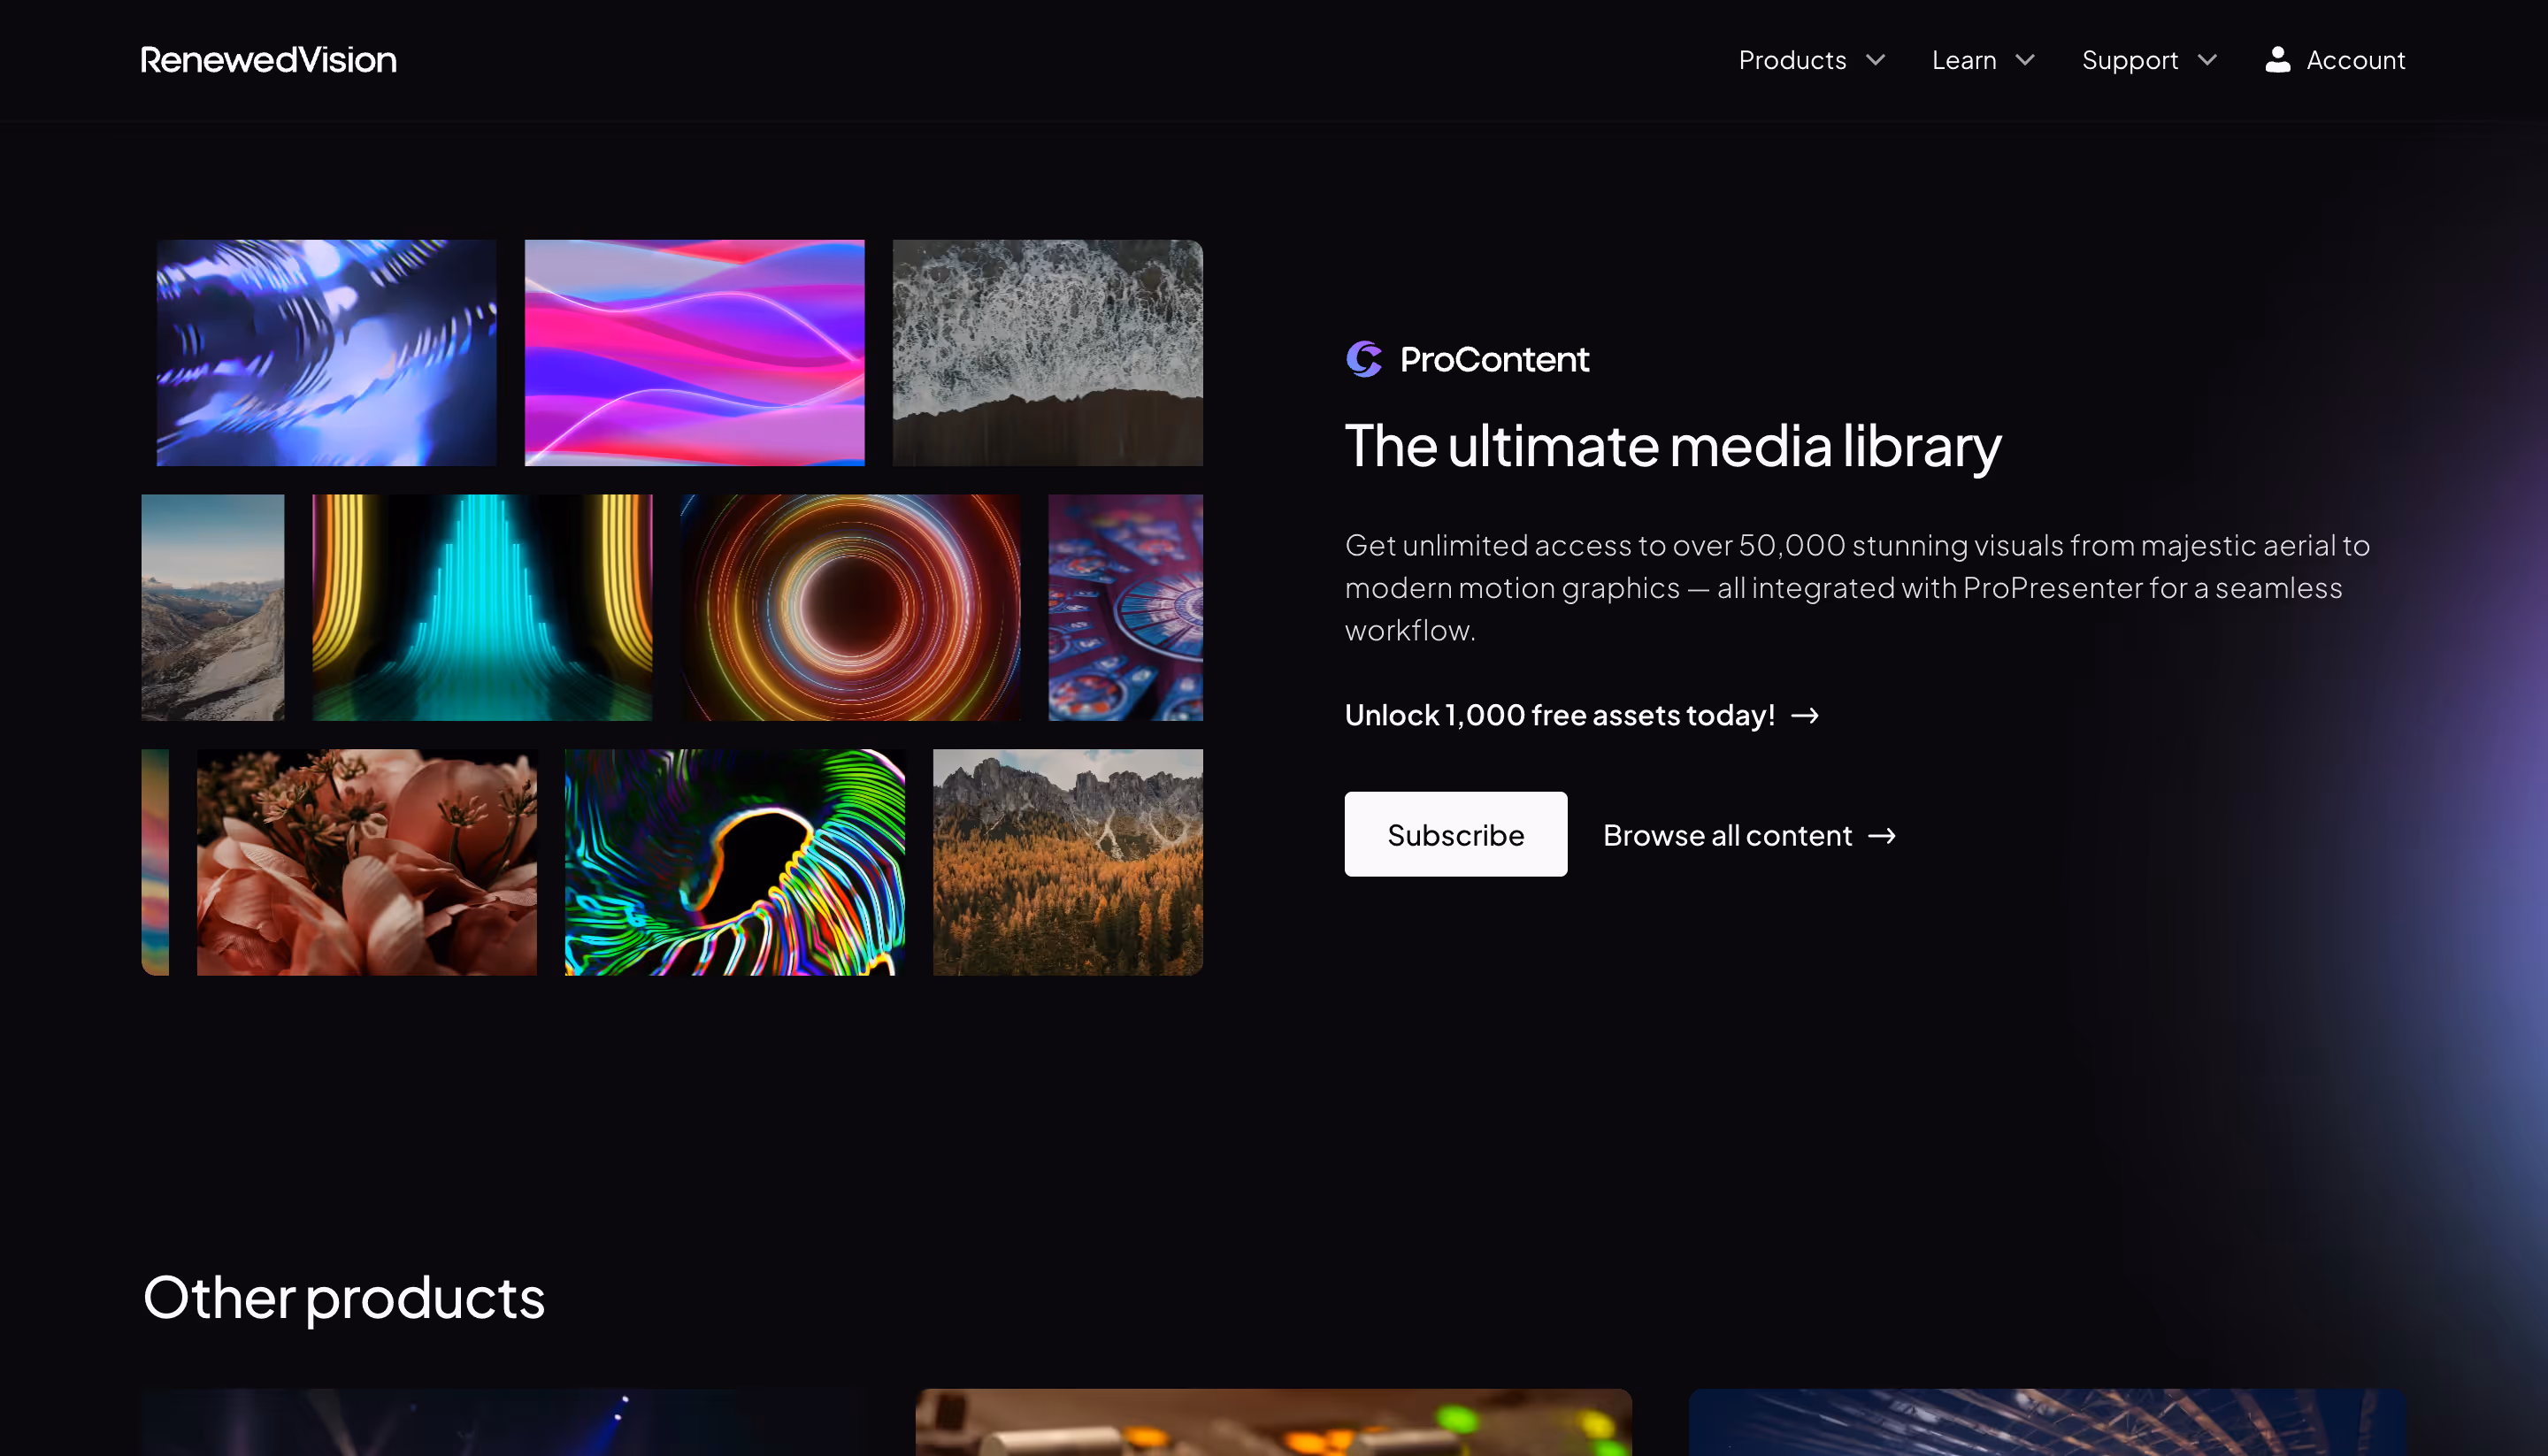Click the ProContent swirl logo icon
This screenshot has width=2548, height=1456.
(1363, 359)
